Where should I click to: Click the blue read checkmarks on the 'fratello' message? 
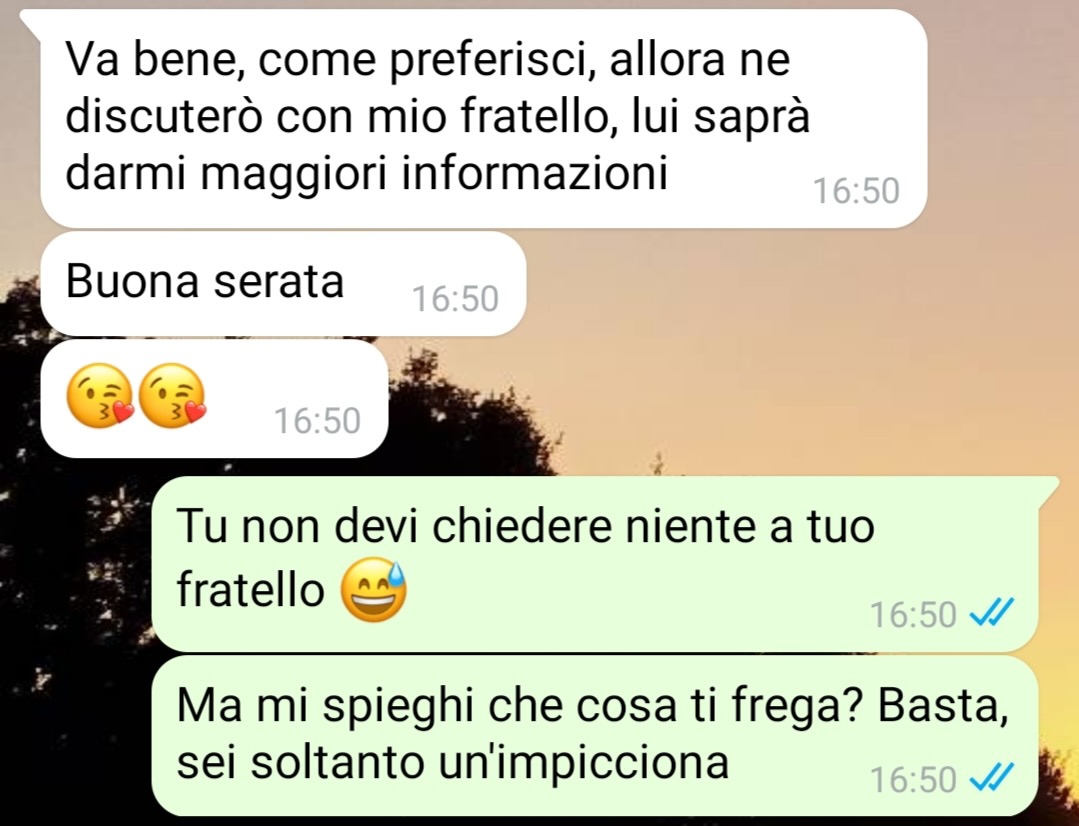991,612
